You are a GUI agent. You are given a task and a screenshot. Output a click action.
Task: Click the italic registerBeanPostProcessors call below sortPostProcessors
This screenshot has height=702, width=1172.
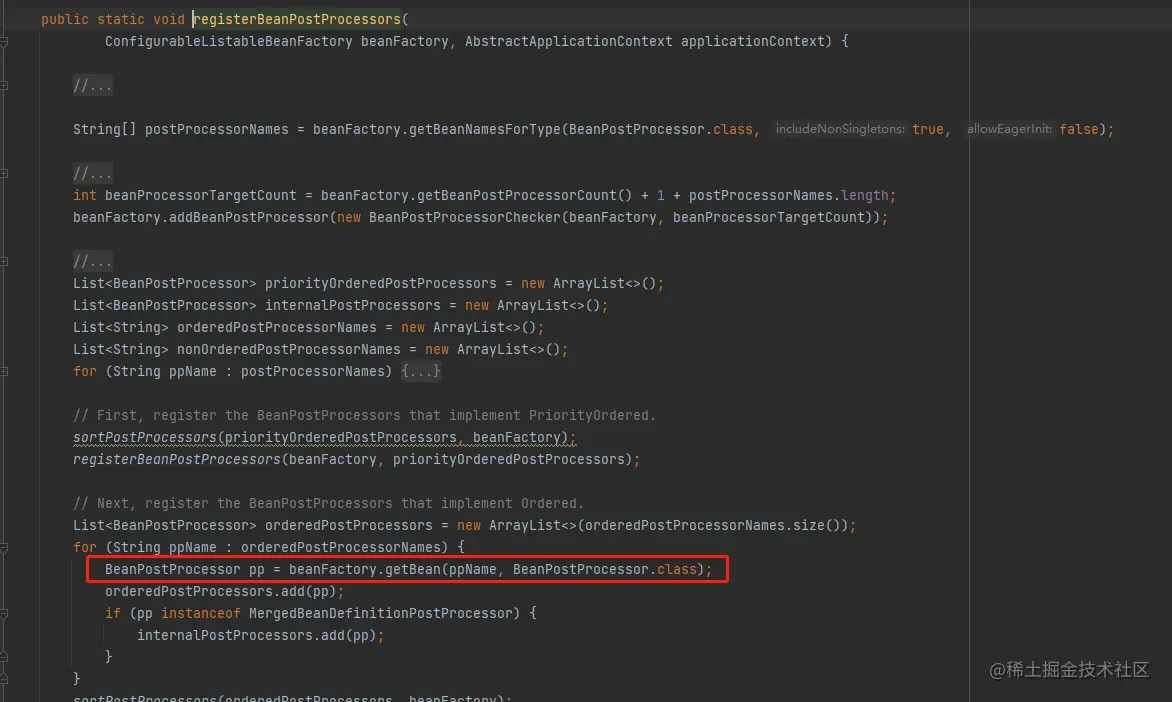(x=176, y=459)
